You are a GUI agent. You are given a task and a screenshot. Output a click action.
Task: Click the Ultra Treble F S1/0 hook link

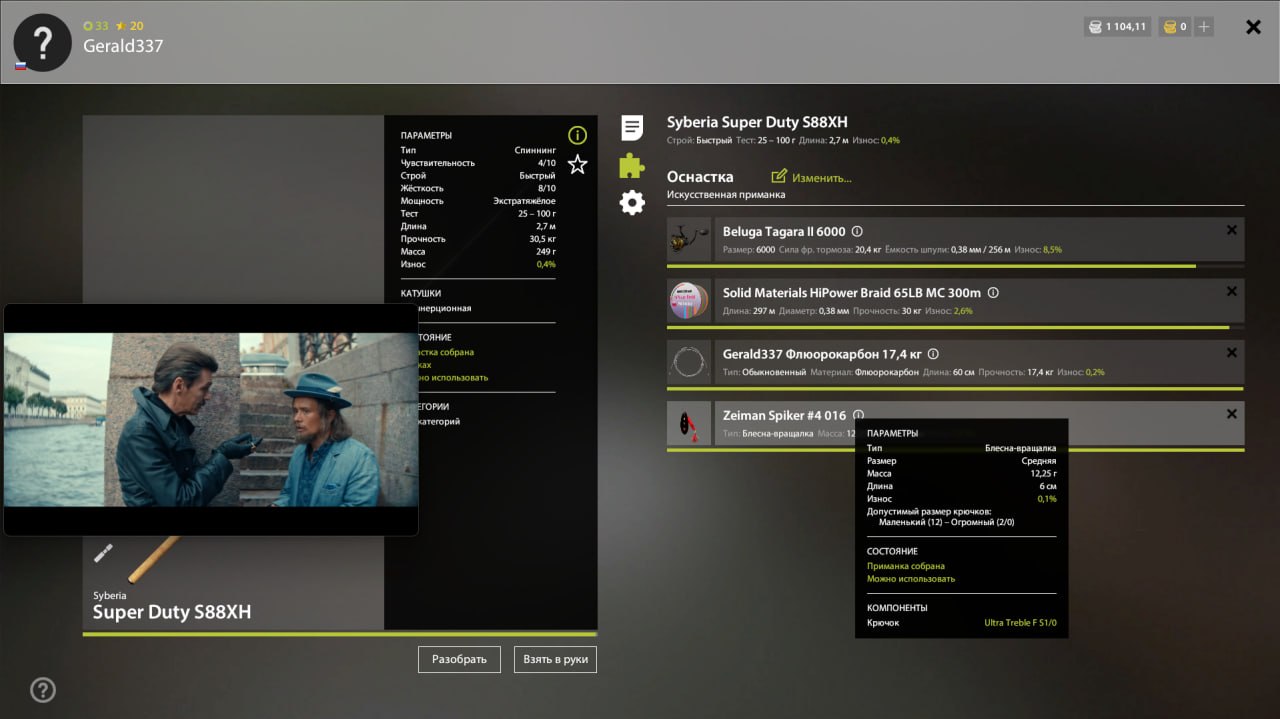tap(1020, 623)
